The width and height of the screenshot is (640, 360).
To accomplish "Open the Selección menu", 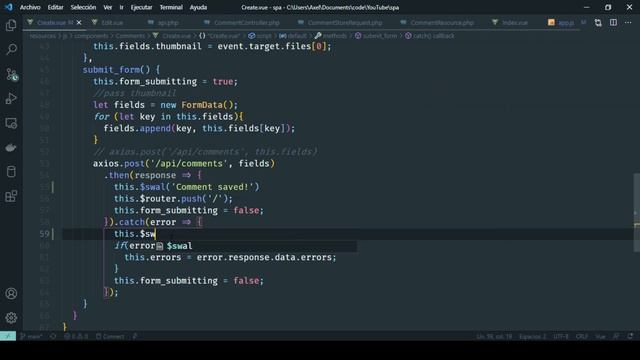I will 83,7.
